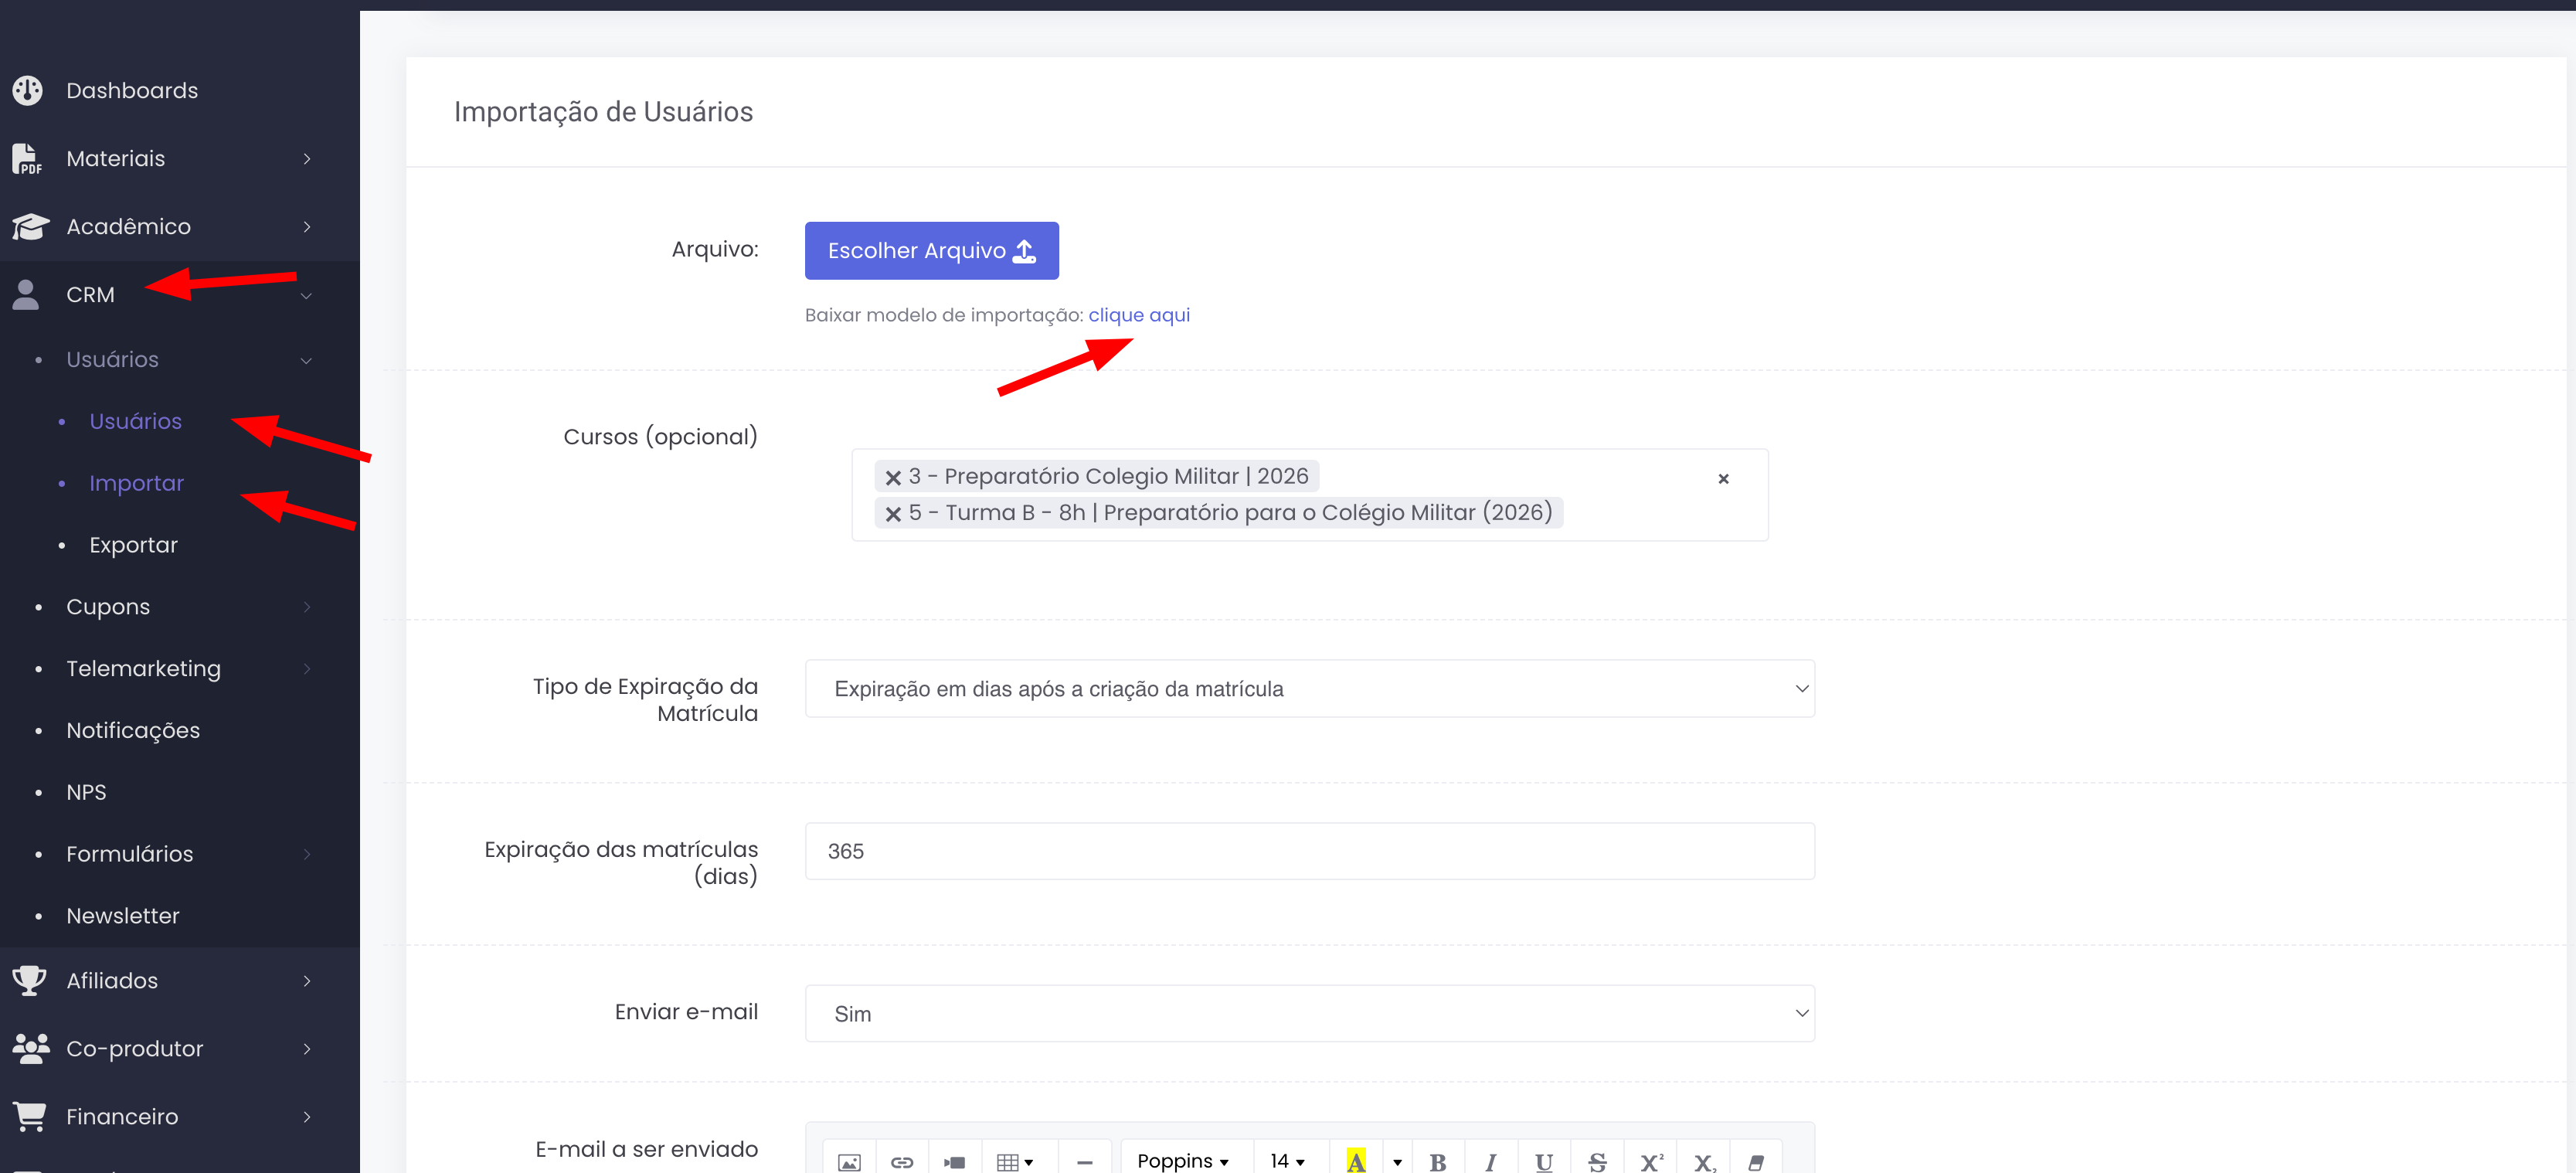This screenshot has height=1173, width=2576.
Task: Click the expiration days field showing 365
Action: point(1309,851)
